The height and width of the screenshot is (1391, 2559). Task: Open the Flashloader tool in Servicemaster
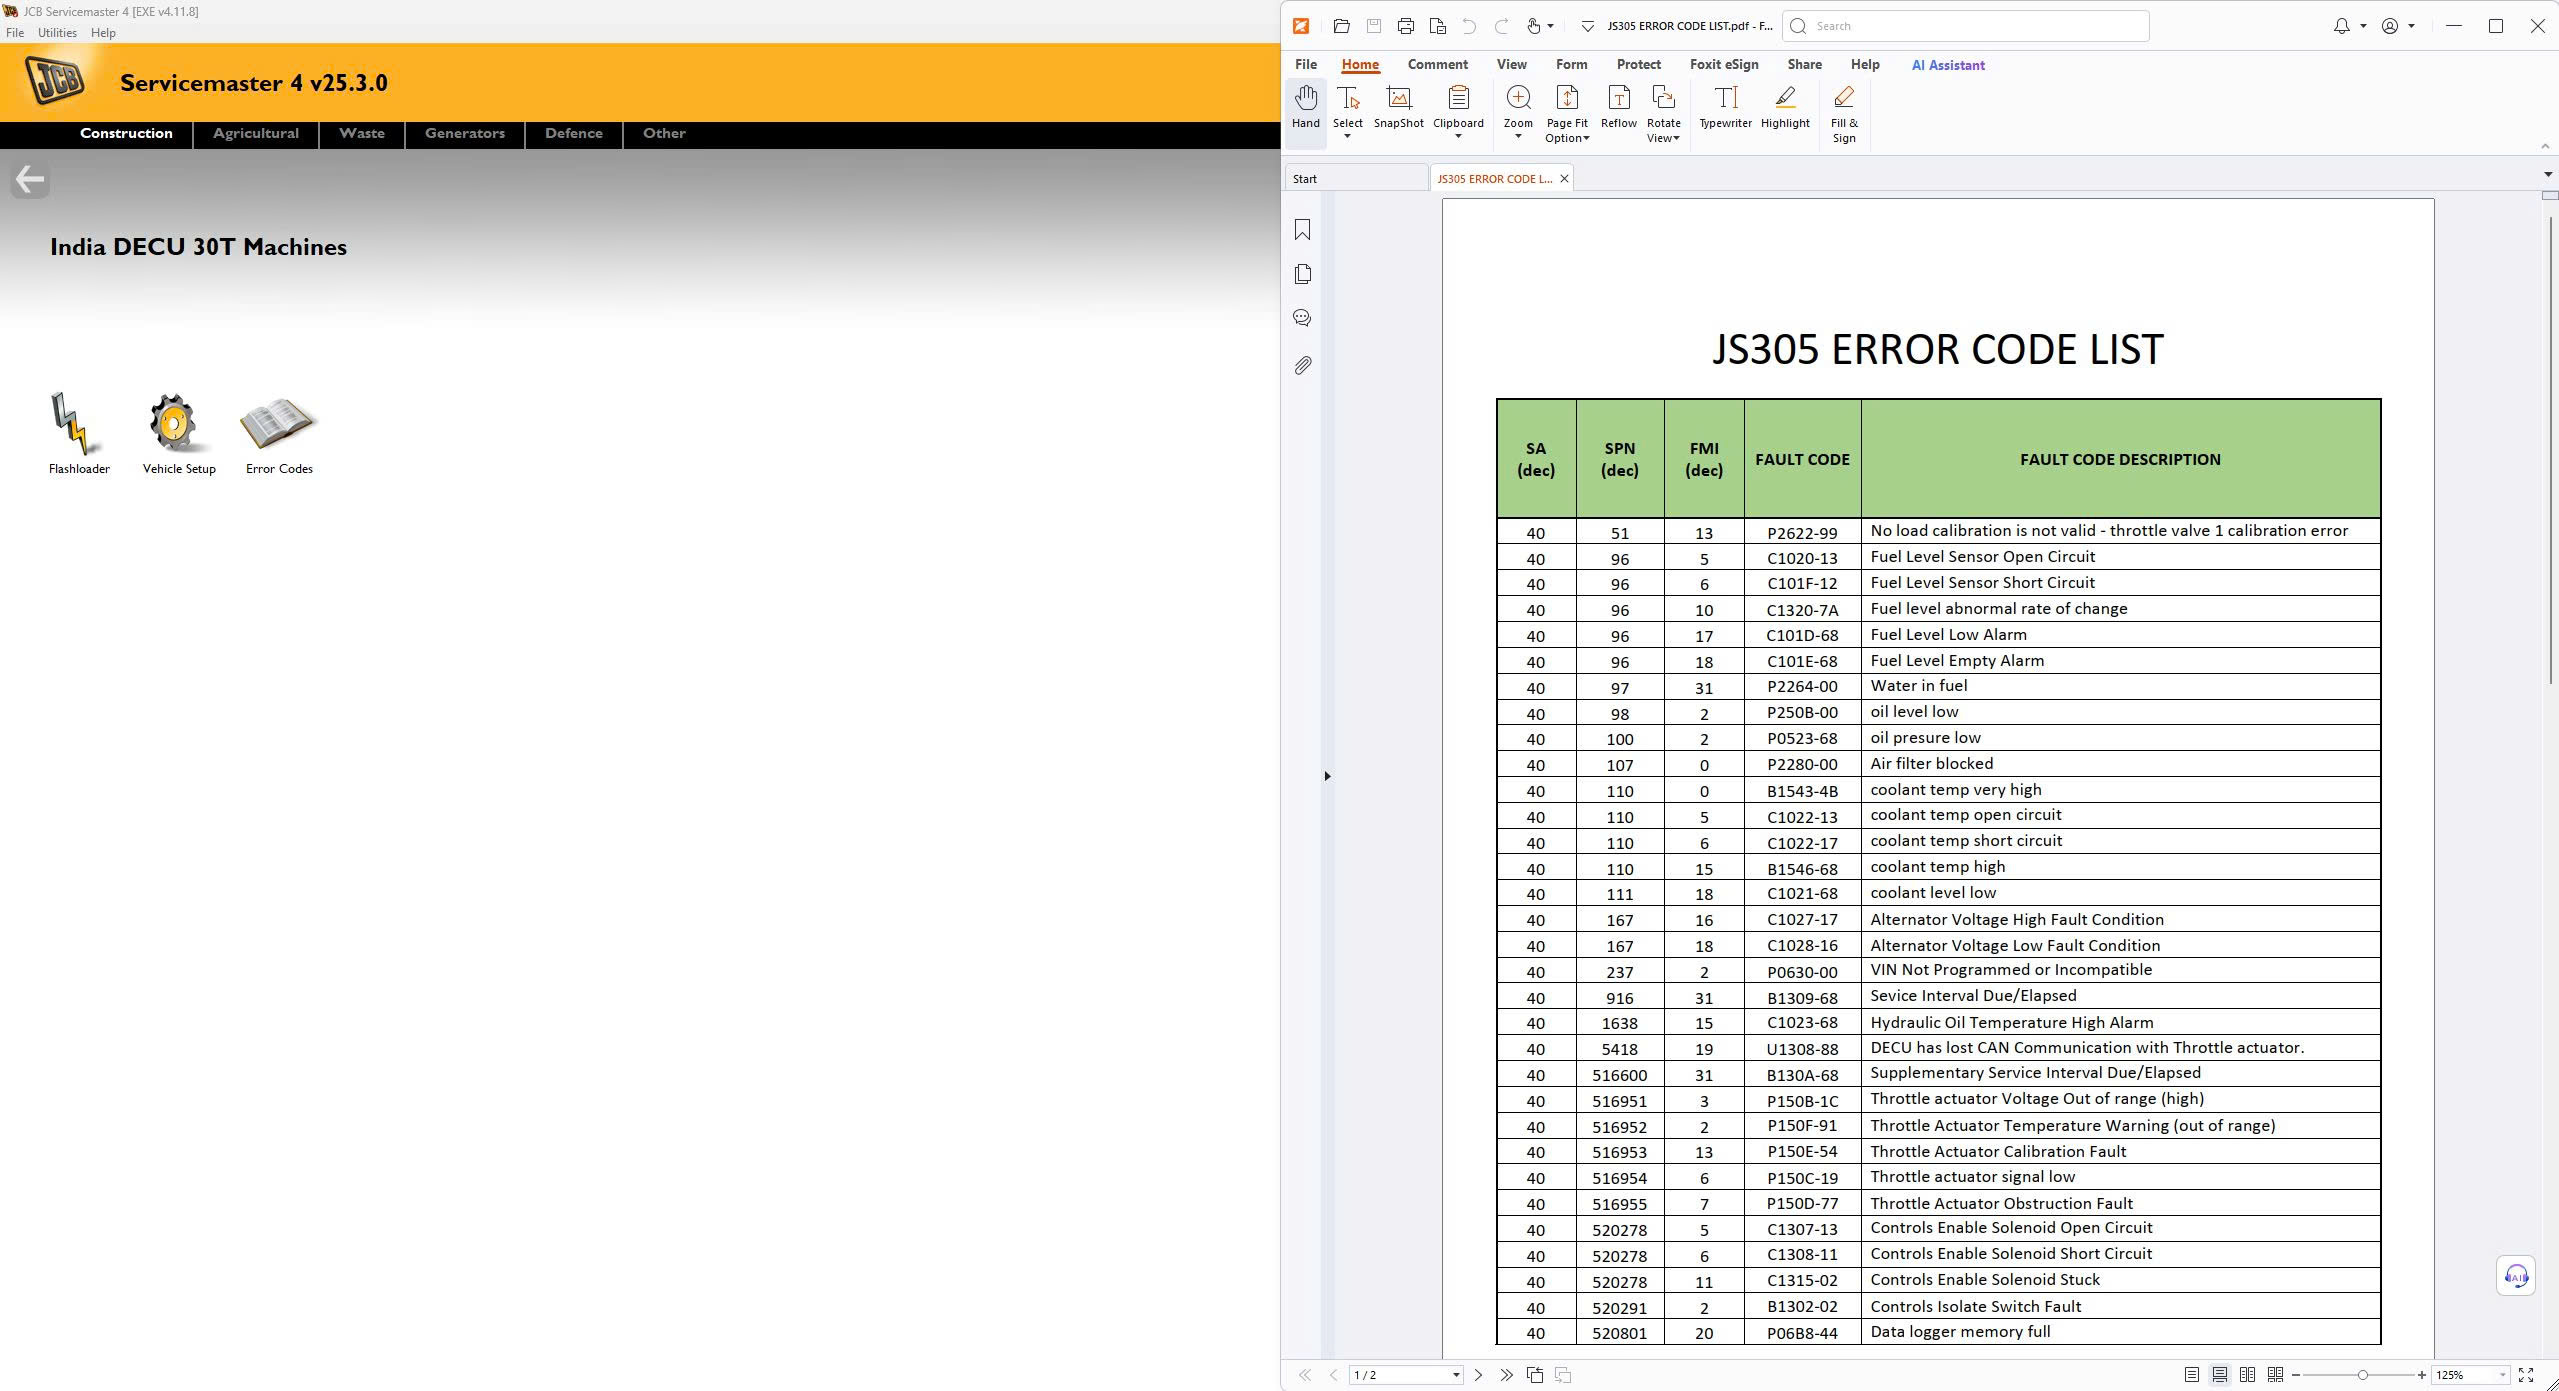pyautogui.click(x=78, y=432)
